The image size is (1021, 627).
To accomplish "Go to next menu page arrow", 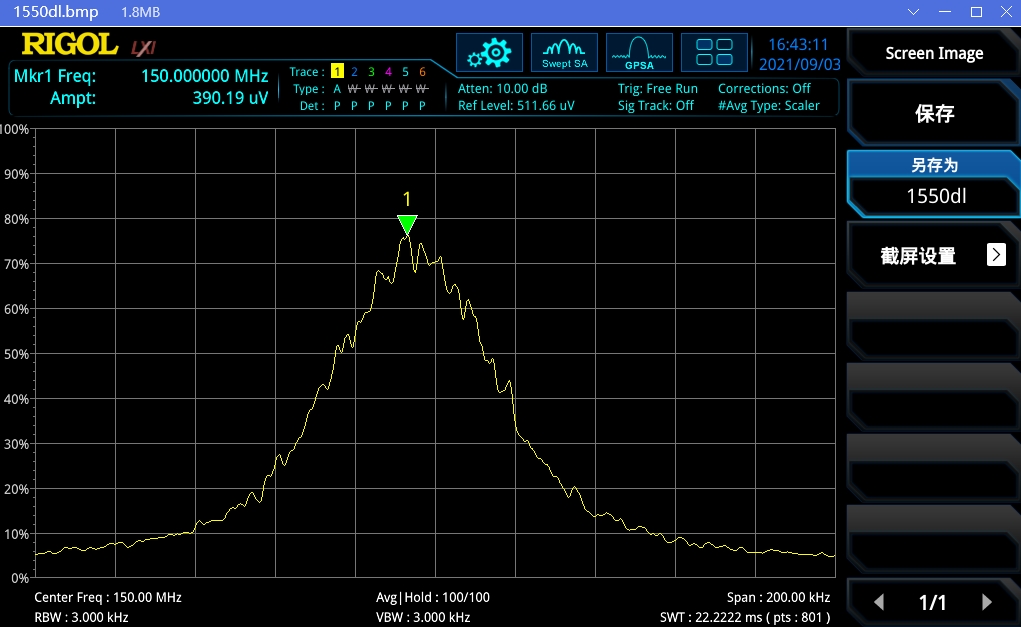I will pyautogui.click(x=987, y=602).
